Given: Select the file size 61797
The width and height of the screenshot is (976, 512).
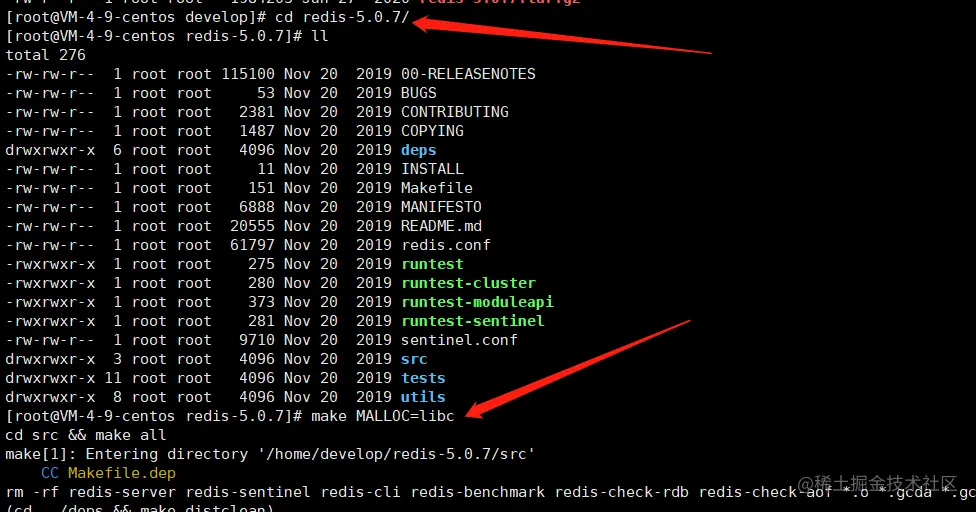Looking at the screenshot, I should click(x=253, y=245).
